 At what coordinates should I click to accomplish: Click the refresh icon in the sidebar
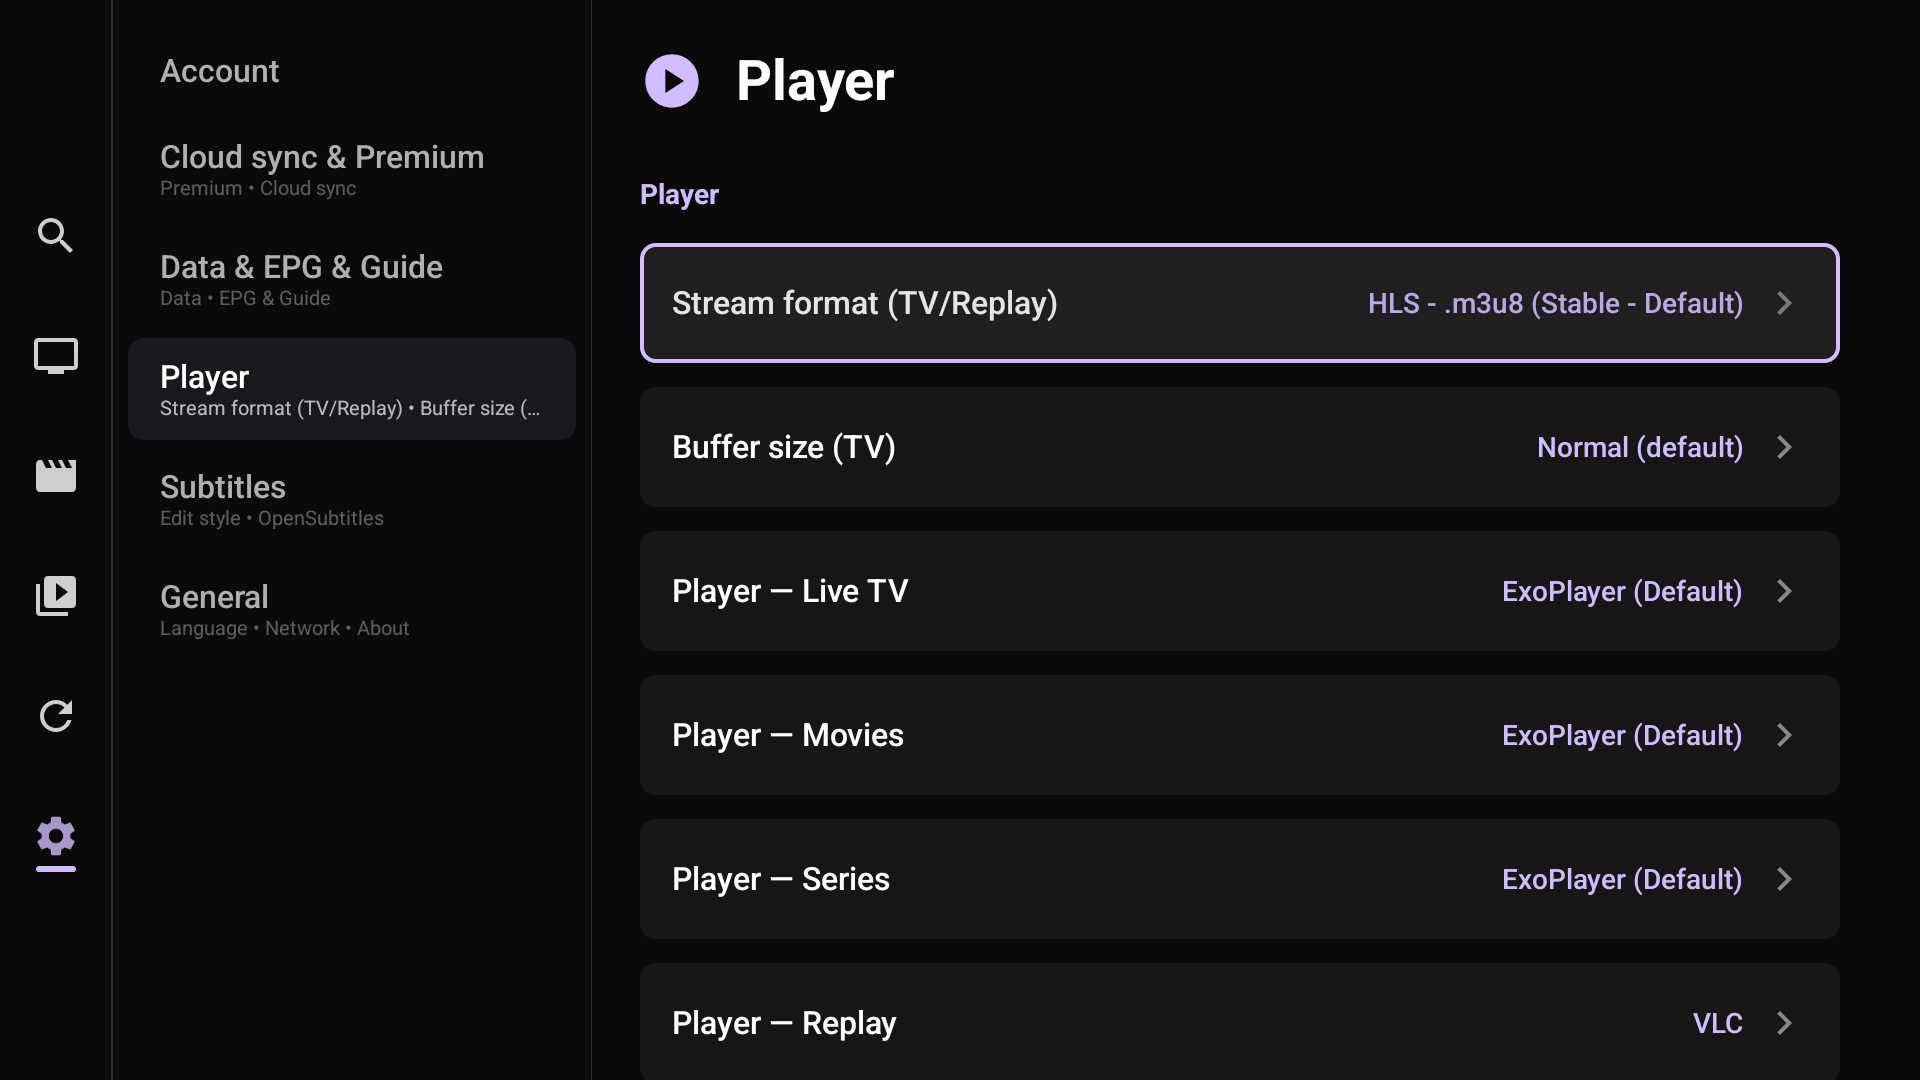(x=56, y=716)
